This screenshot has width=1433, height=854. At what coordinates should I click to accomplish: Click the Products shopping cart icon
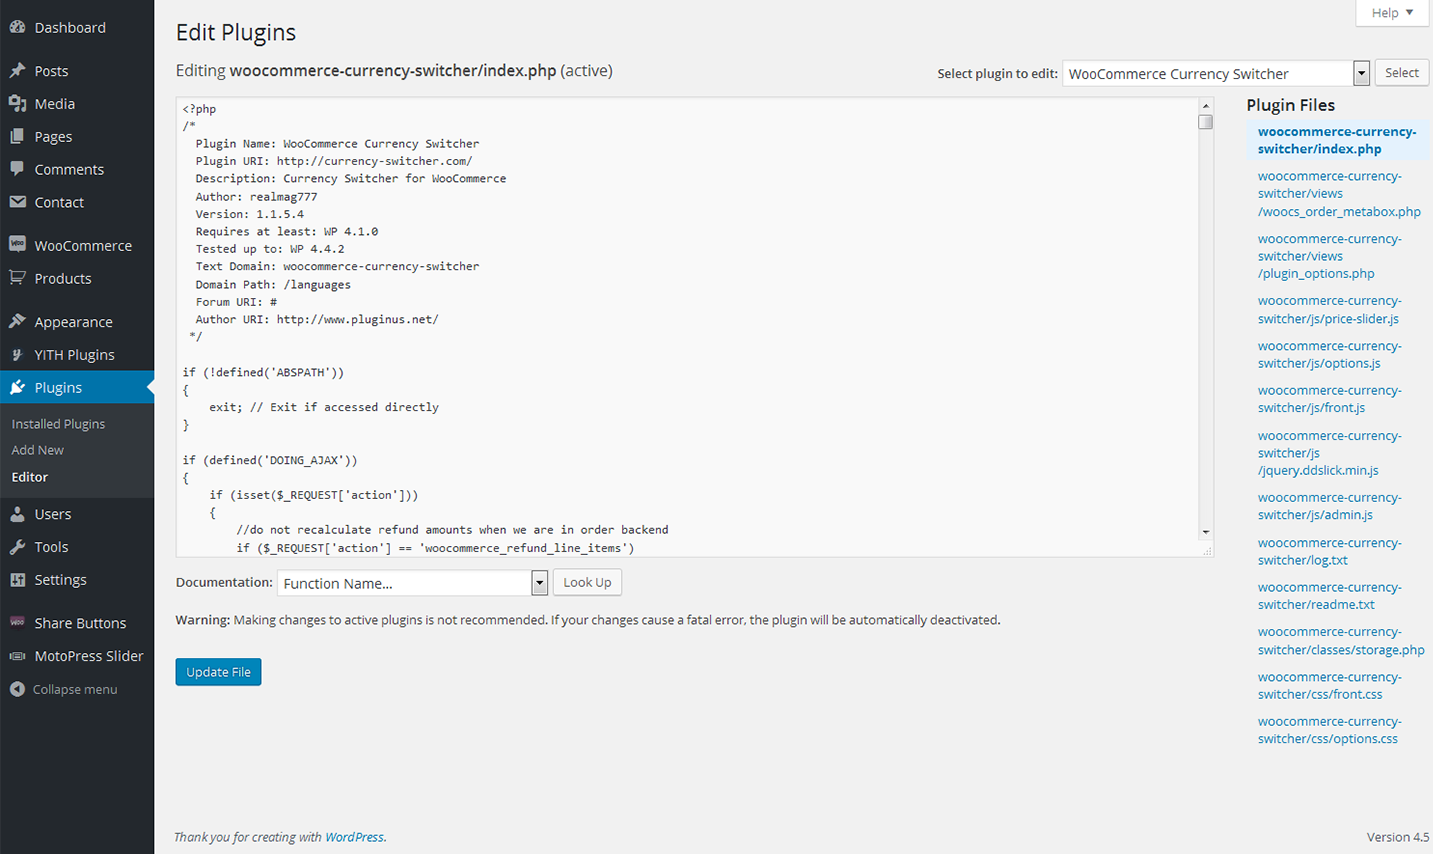click(17, 278)
